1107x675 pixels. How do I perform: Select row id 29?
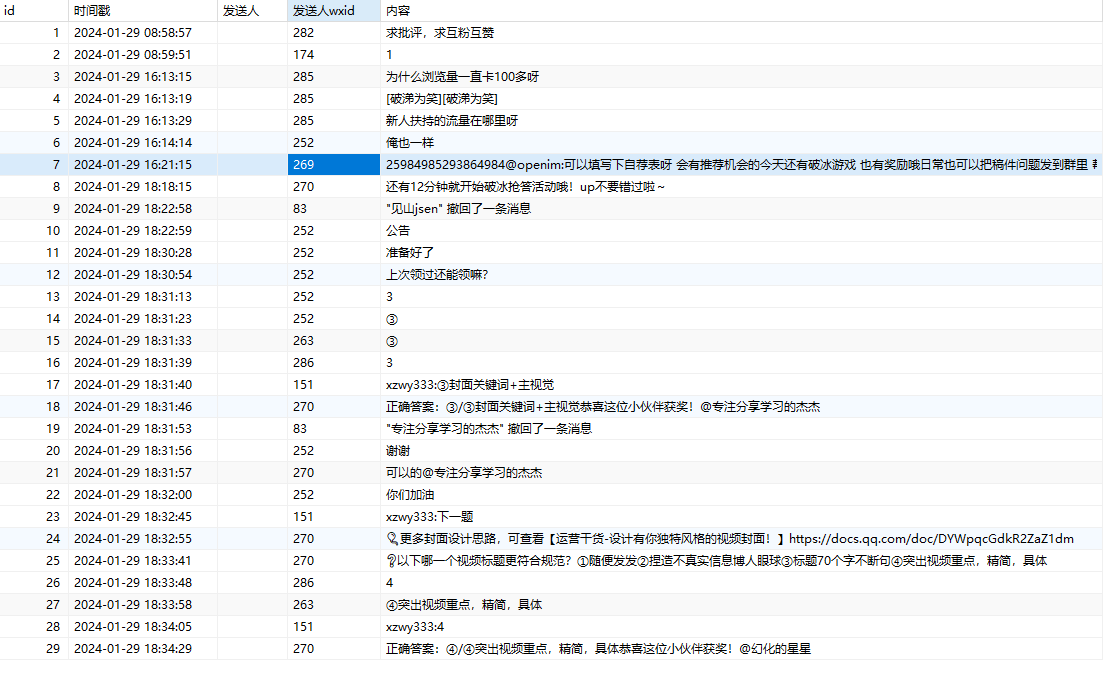pos(34,648)
